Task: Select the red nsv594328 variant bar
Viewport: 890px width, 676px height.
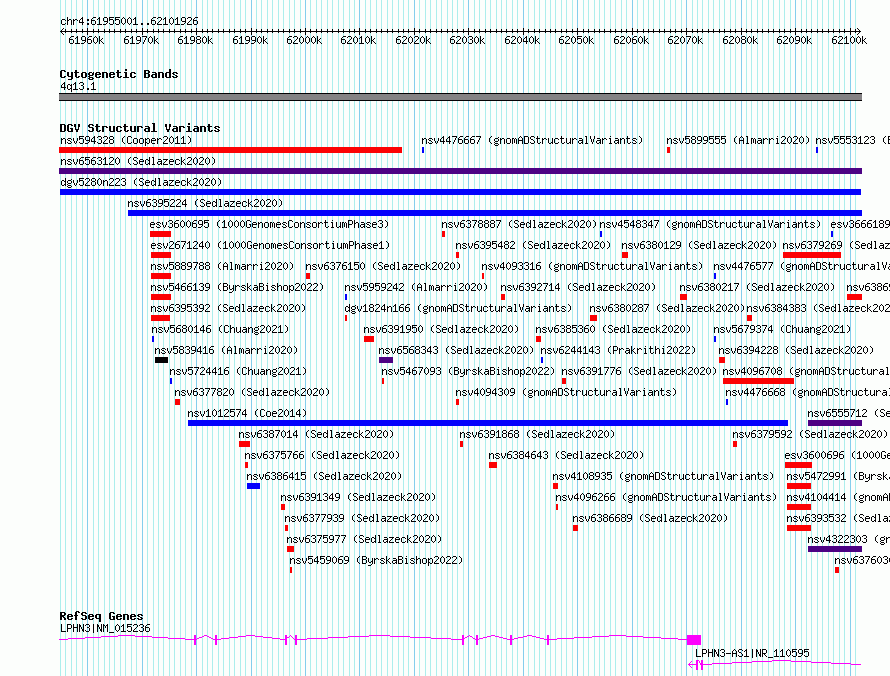Action: click(x=230, y=150)
